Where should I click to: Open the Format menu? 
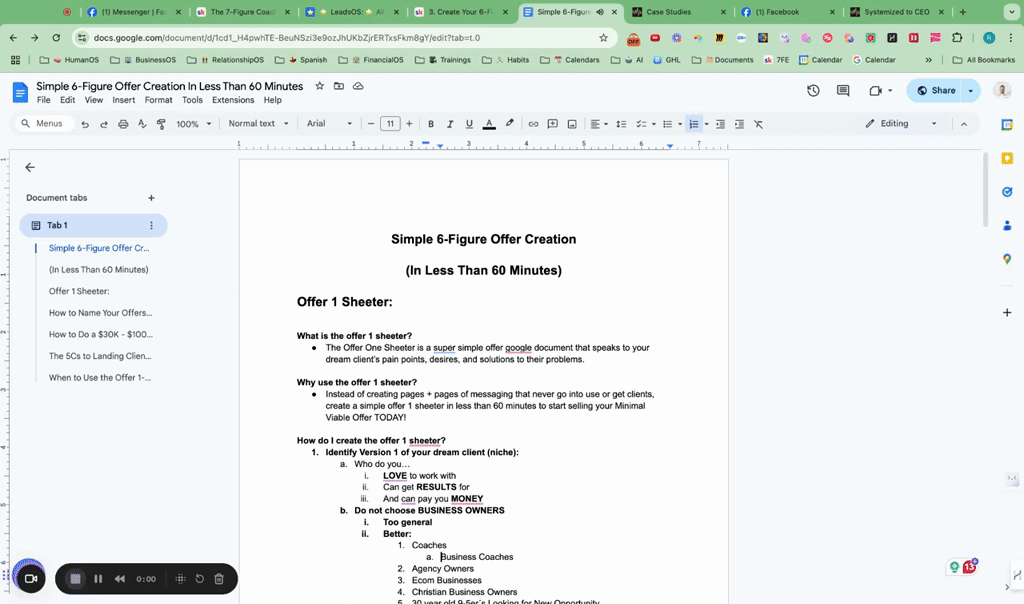159,100
